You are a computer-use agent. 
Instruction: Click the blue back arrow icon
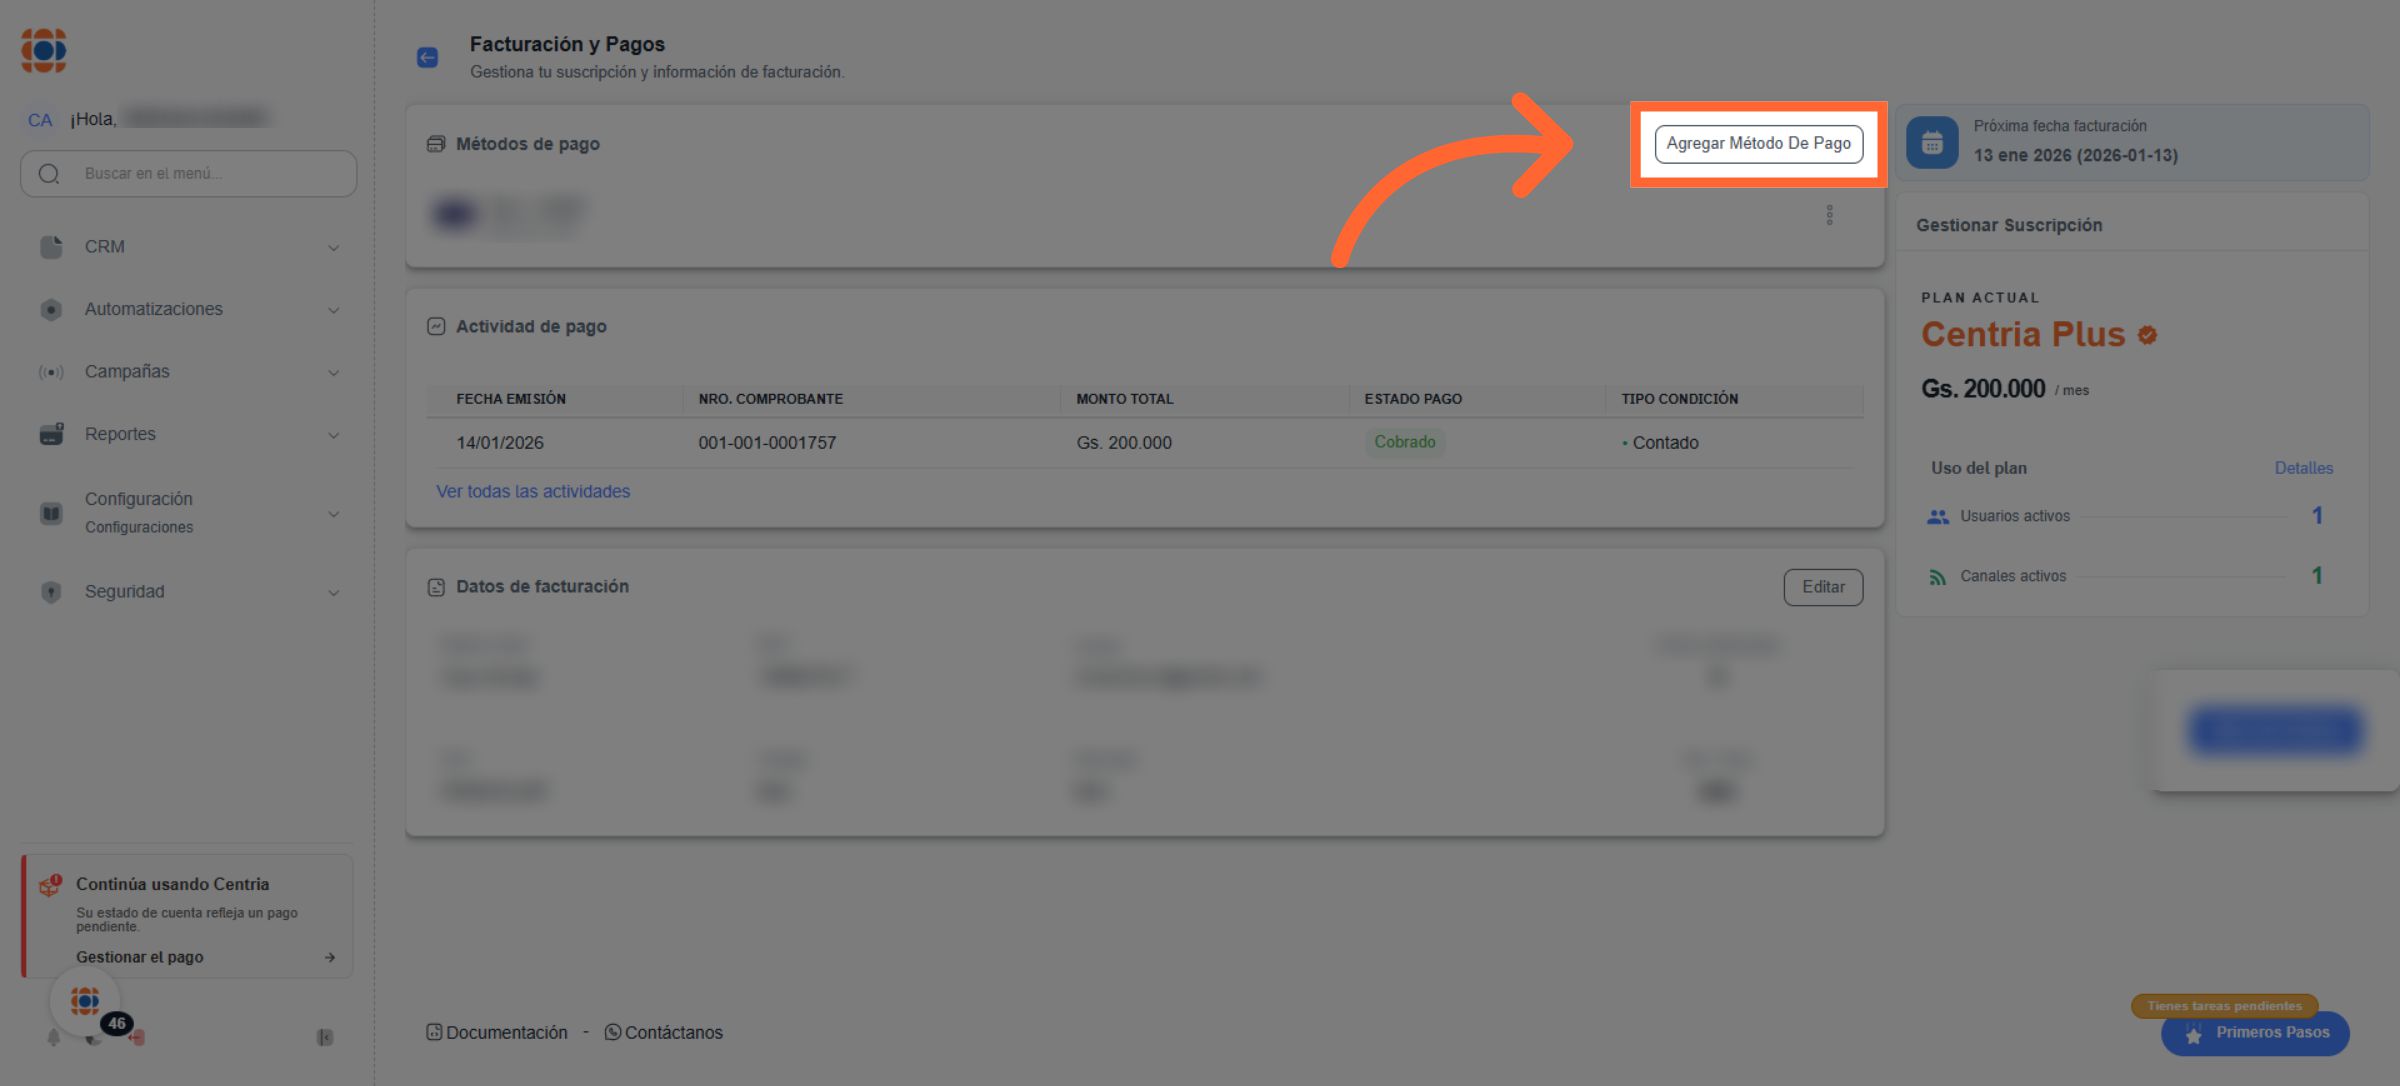[427, 58]
